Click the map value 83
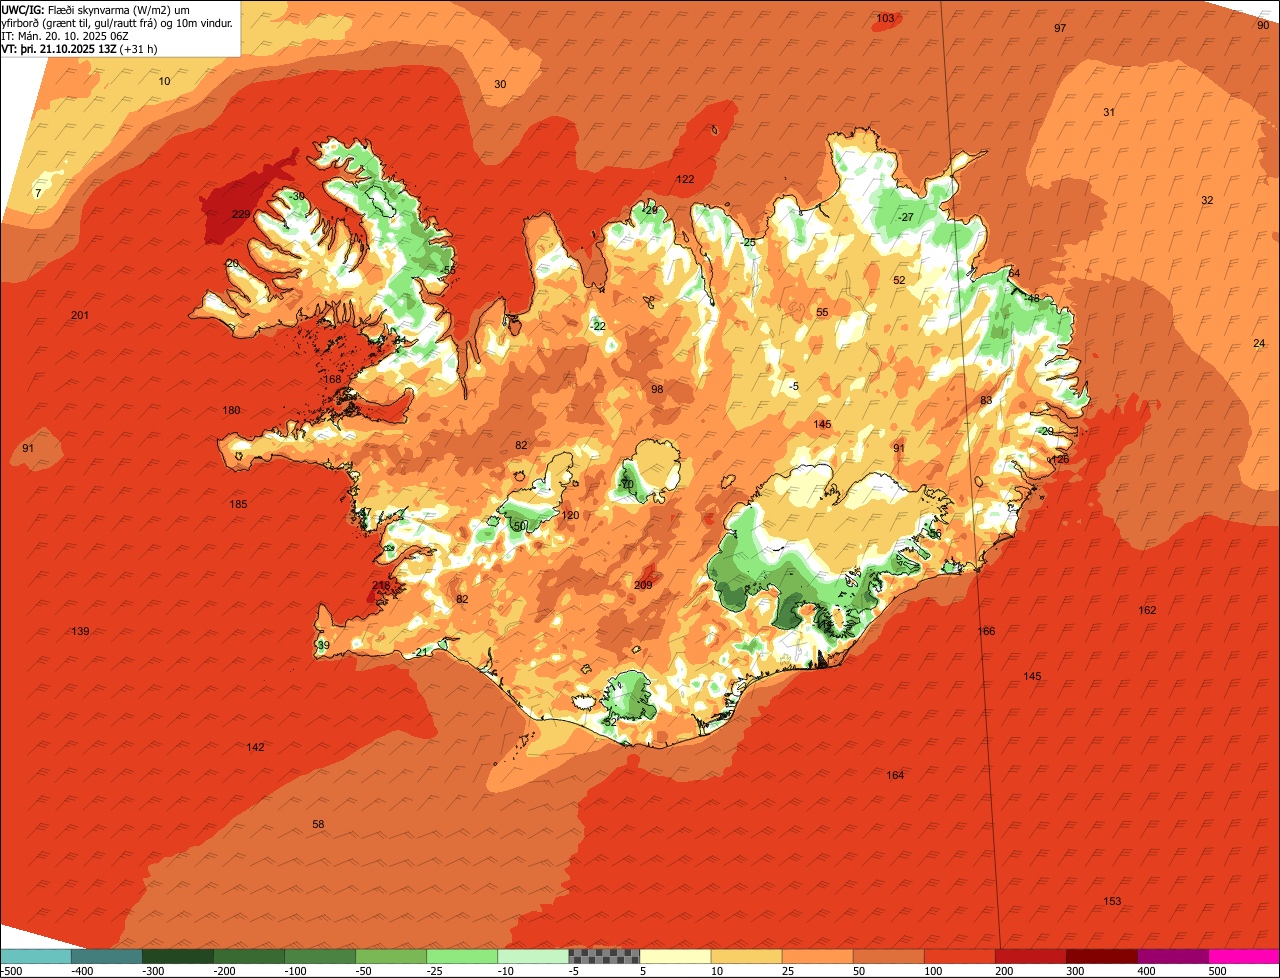 (986, 401)
